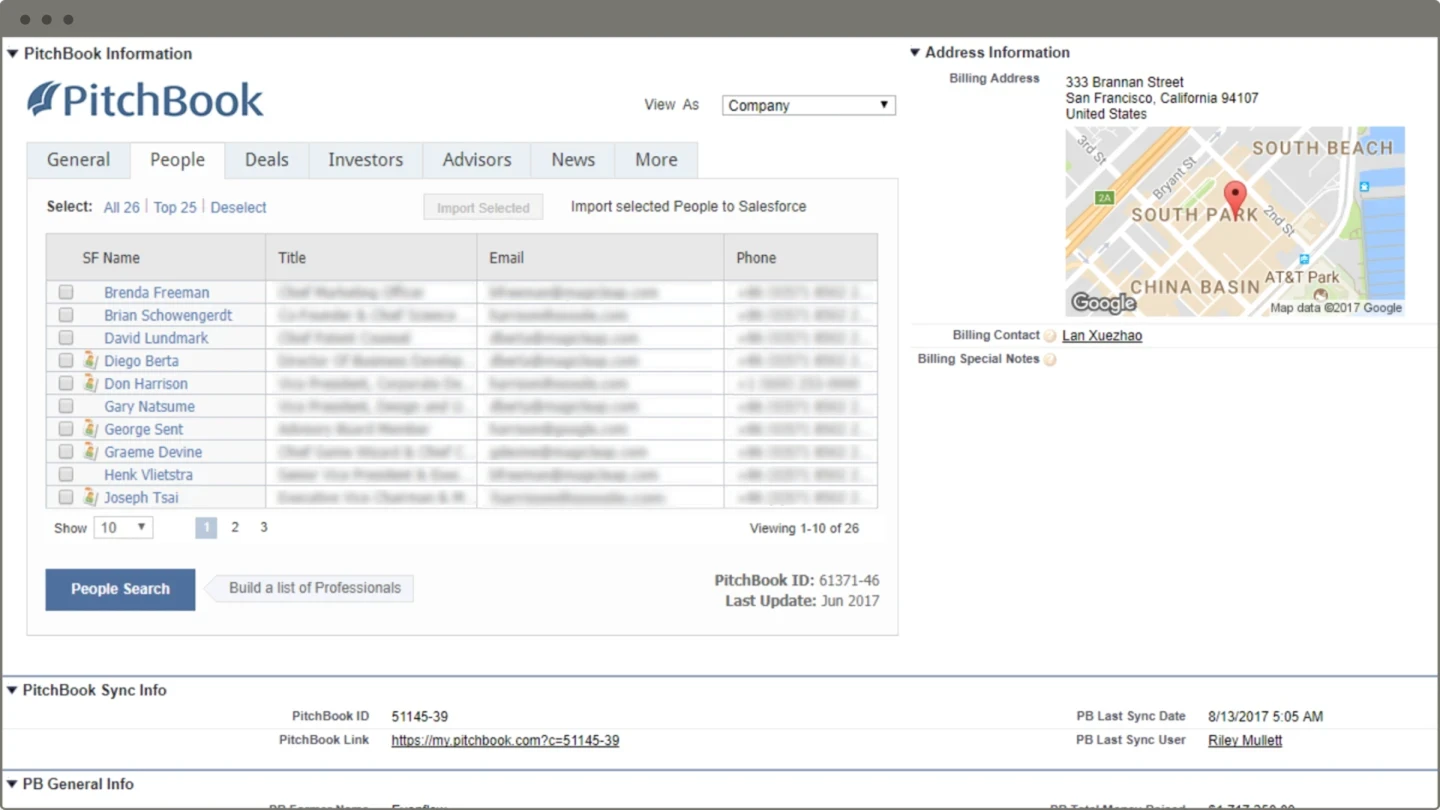Select the Brian Schowengerdt row checkbox
The height and width of the screenshot is (810, 1440).
[x=66, y=315]
